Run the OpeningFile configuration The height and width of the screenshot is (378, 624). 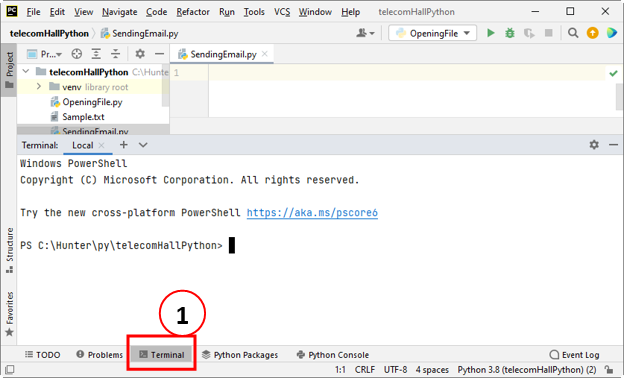coord(491,33)
